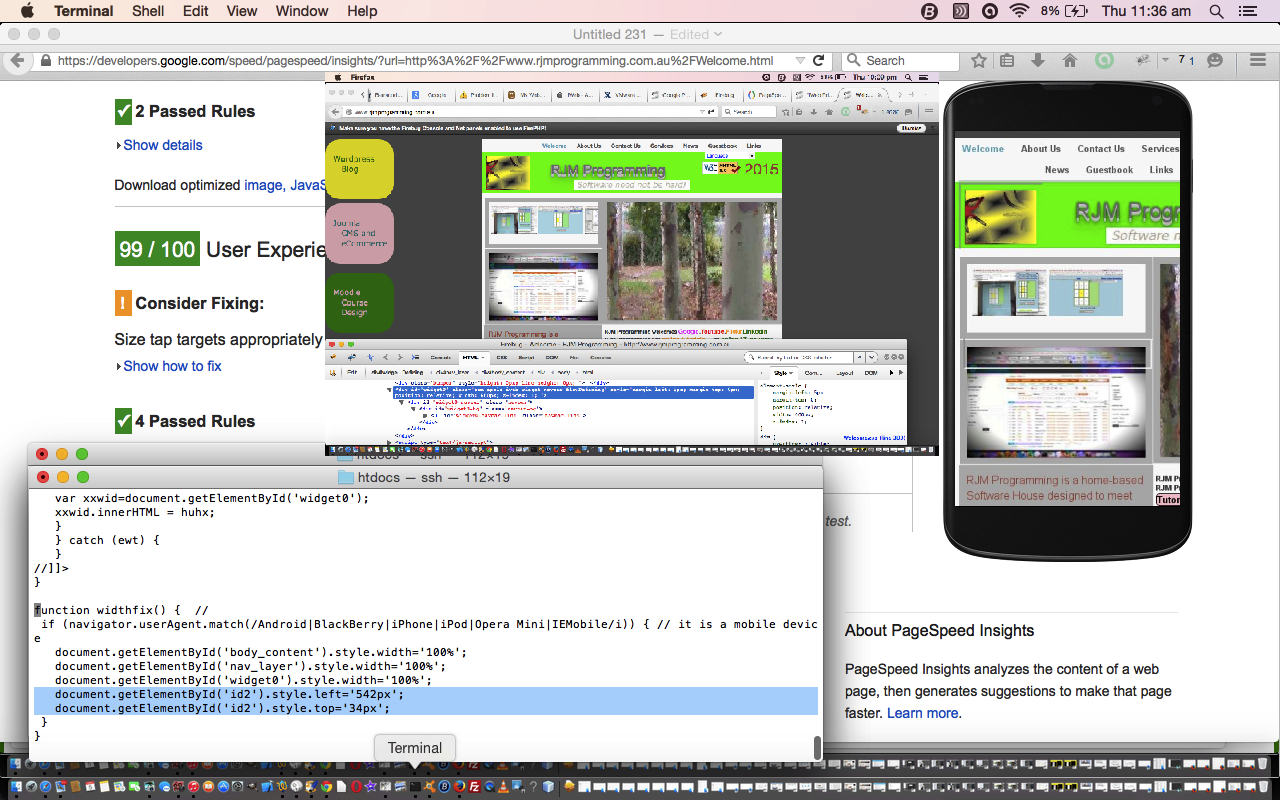1280x800 pixels.
Task: Click the padlock icon in the address bar
Action: point(46,60)
